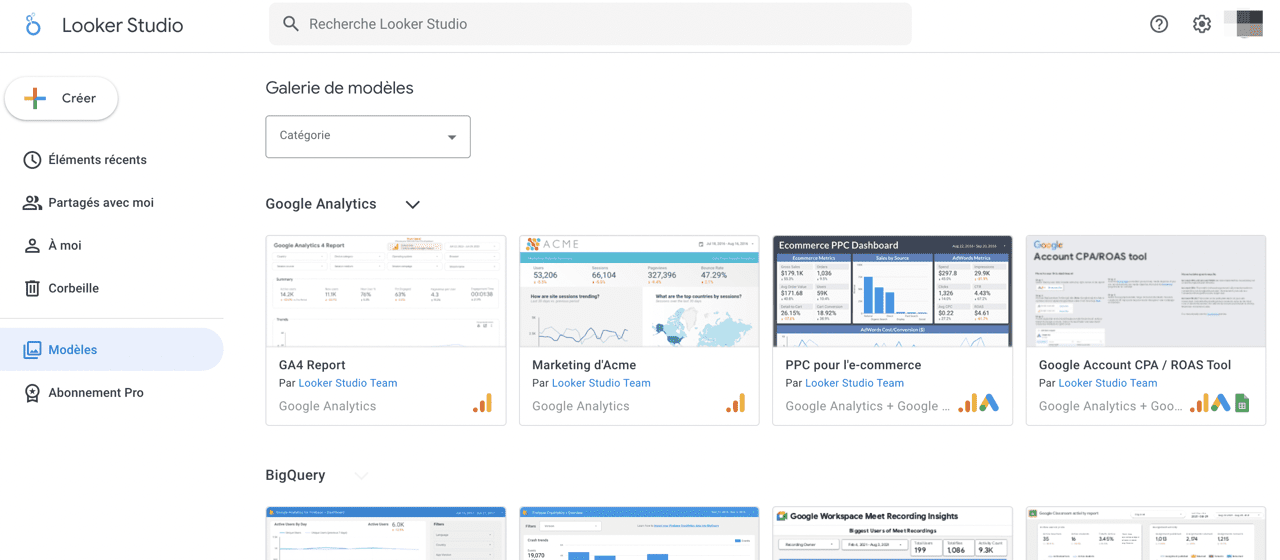Click the people icon for Partagés avec moi

32,203
